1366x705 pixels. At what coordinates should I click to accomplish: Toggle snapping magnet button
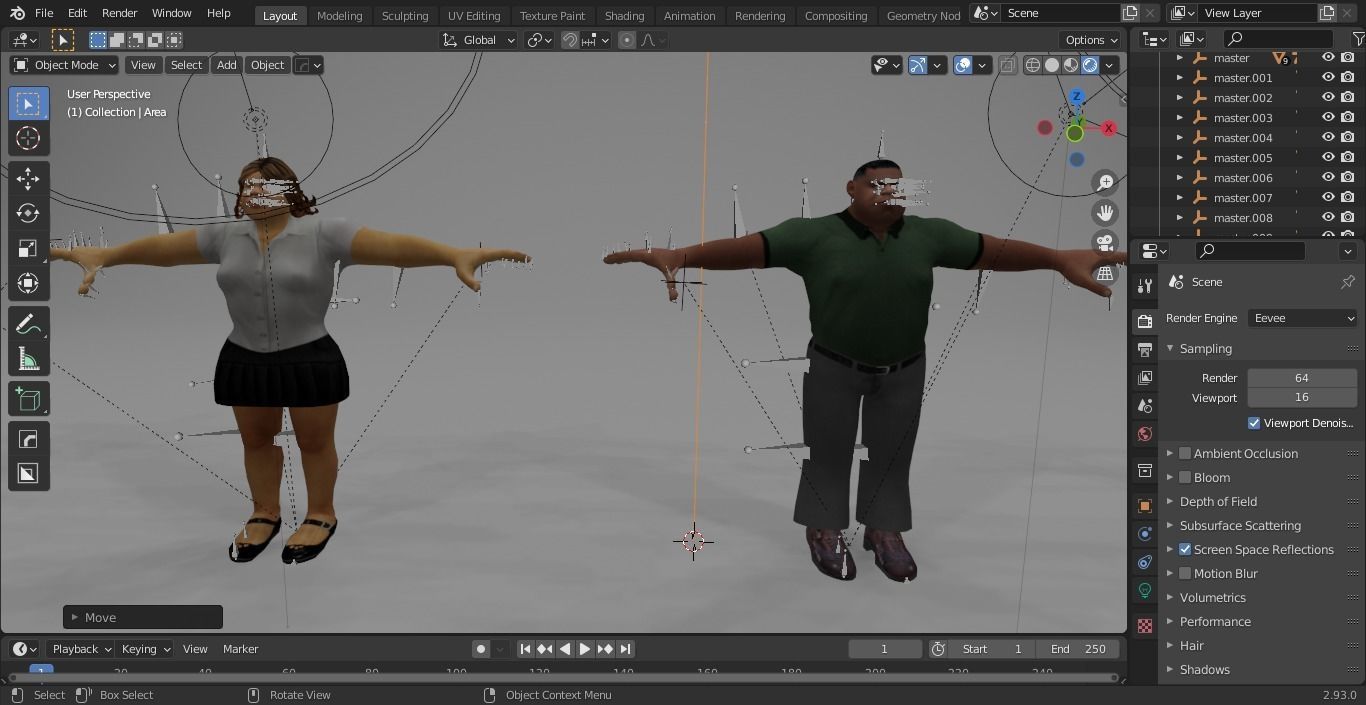570,40
